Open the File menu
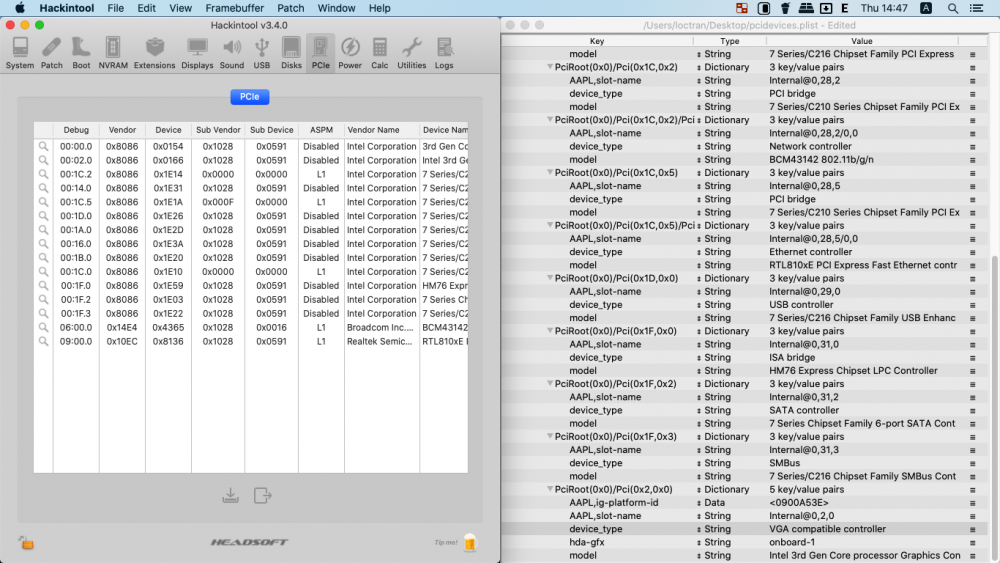Image resolution: width=1000 pixels, height=563 pixels. [115, 8]
